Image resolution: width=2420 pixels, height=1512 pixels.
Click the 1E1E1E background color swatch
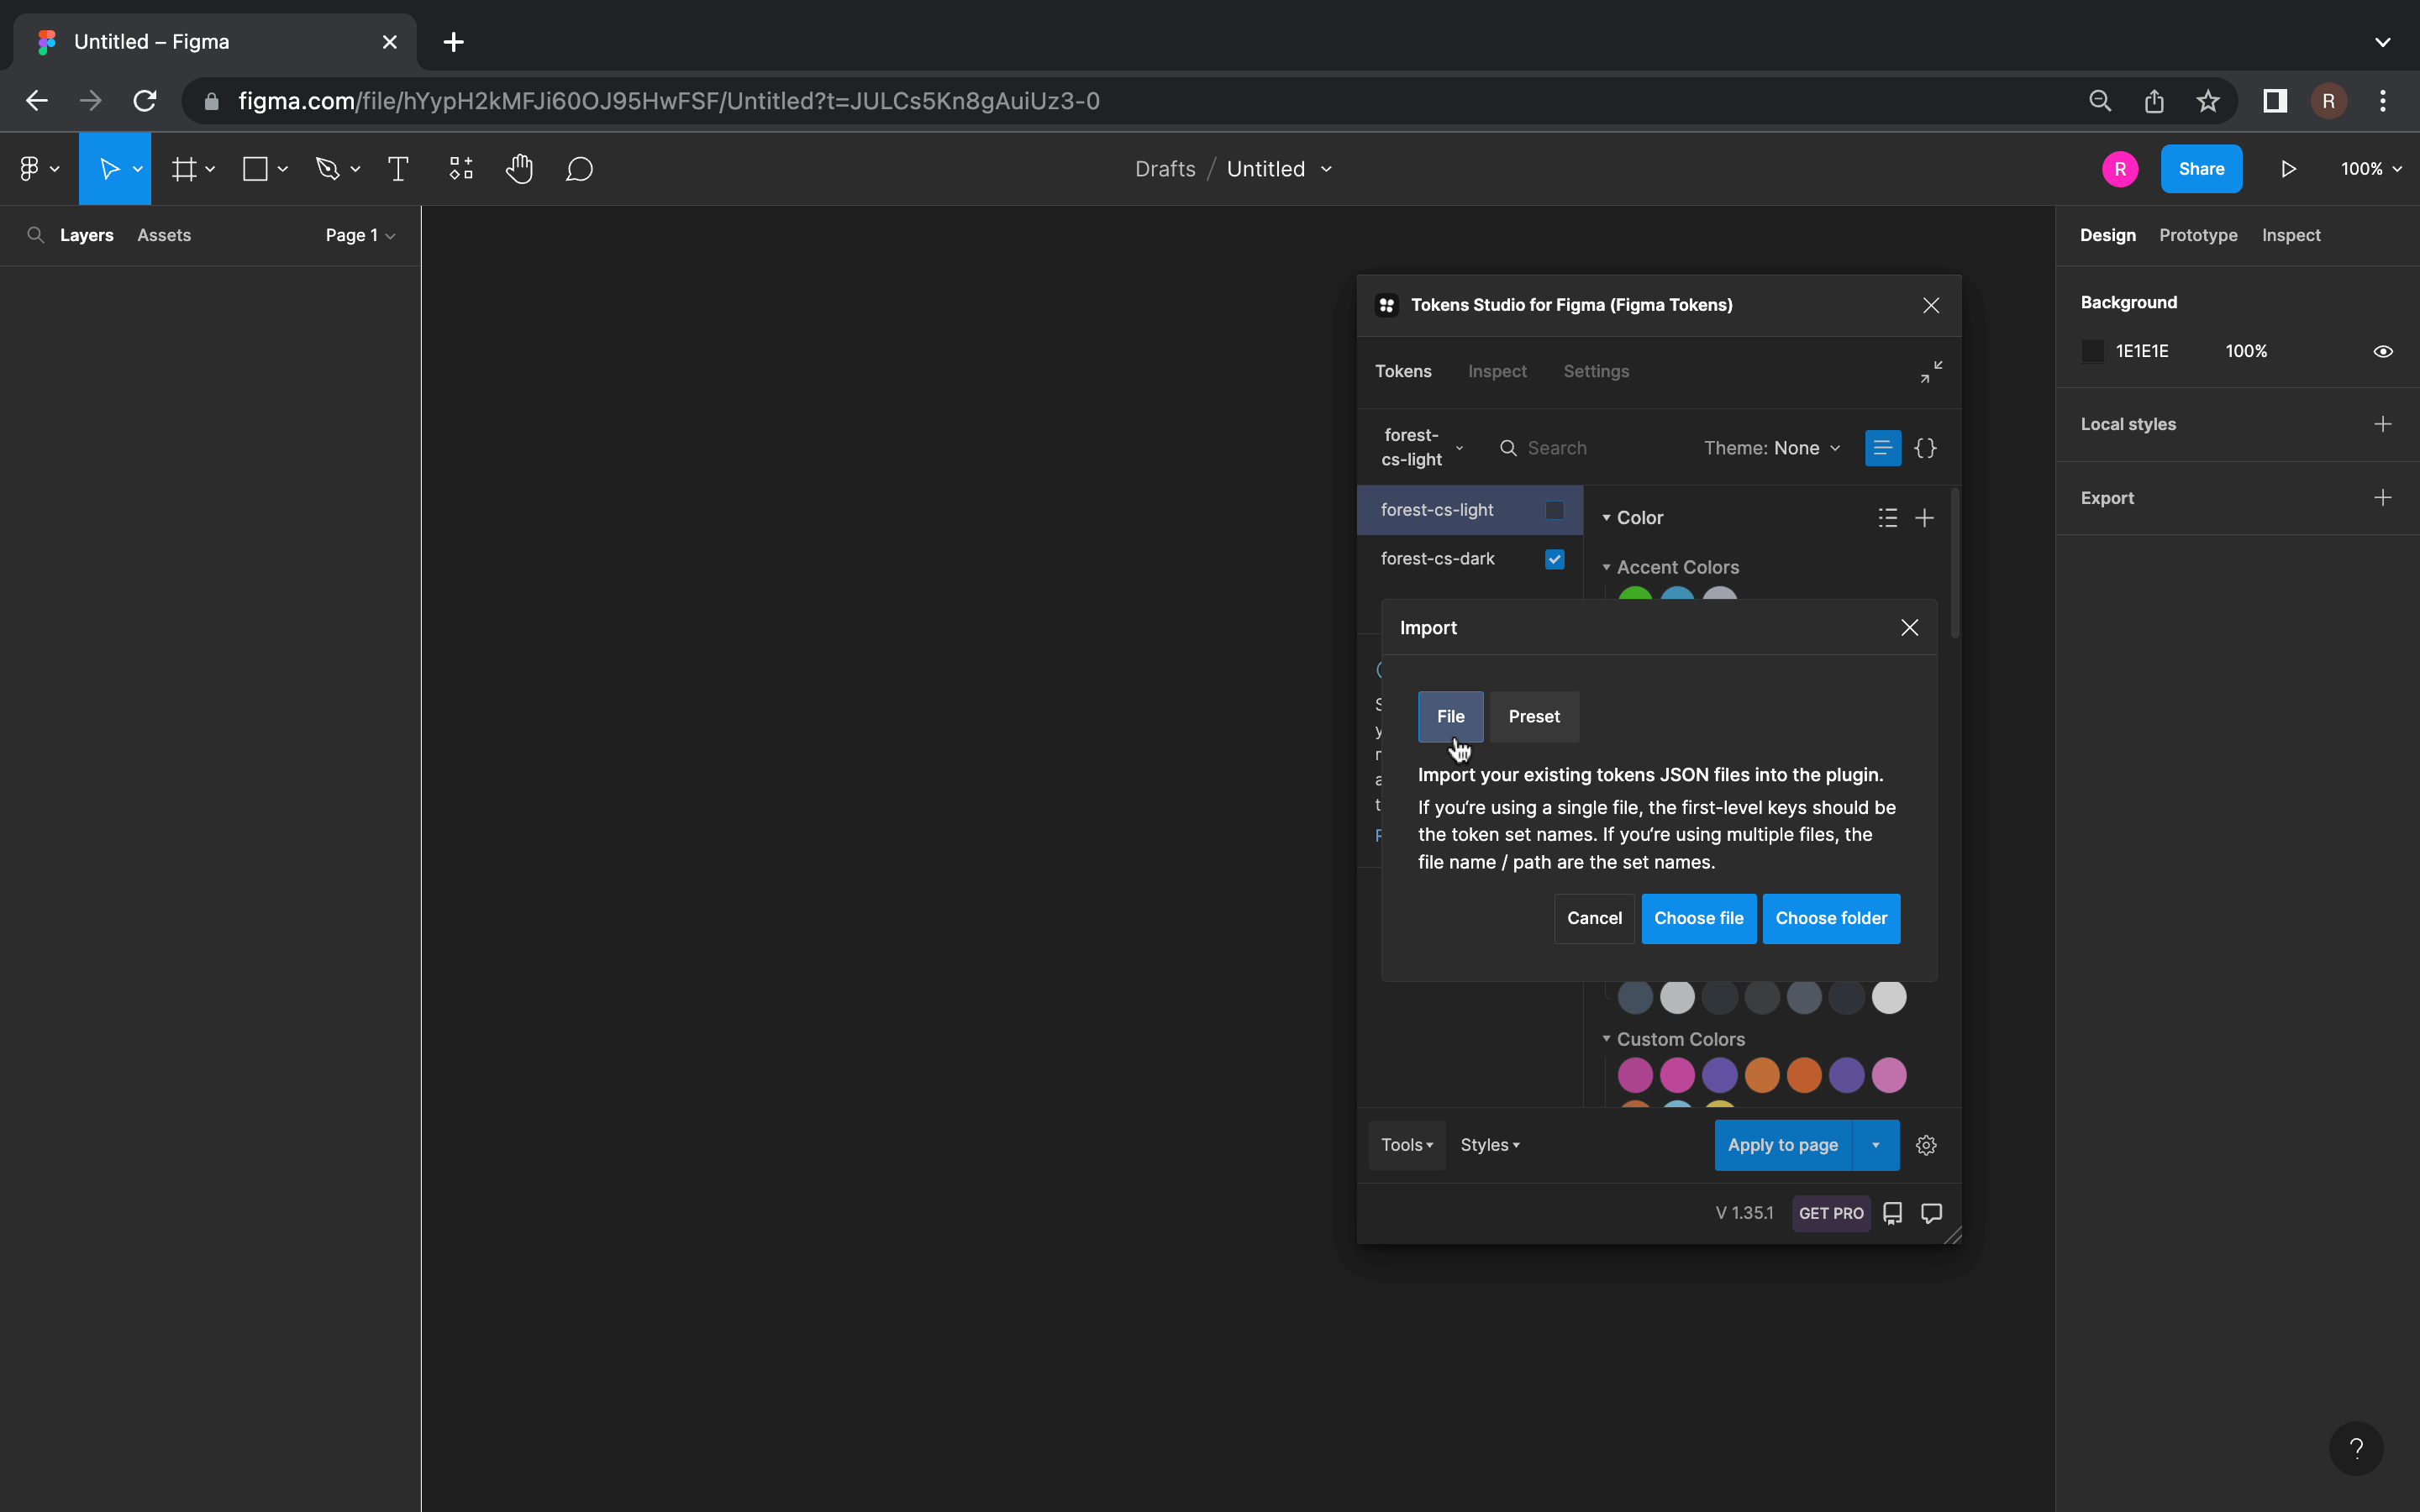click(x=2092, y=351)
